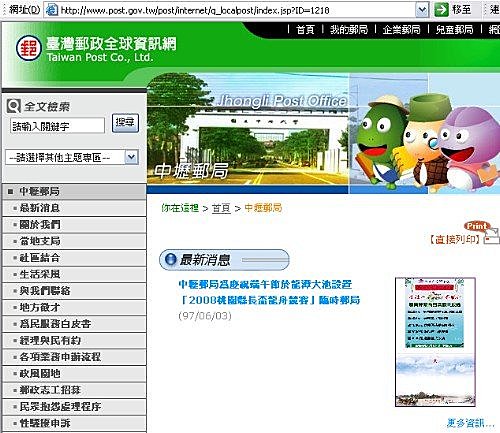The image size is (500, 433).
Task: Open 我的郵局 in top navigation
Action: [349, 30]
